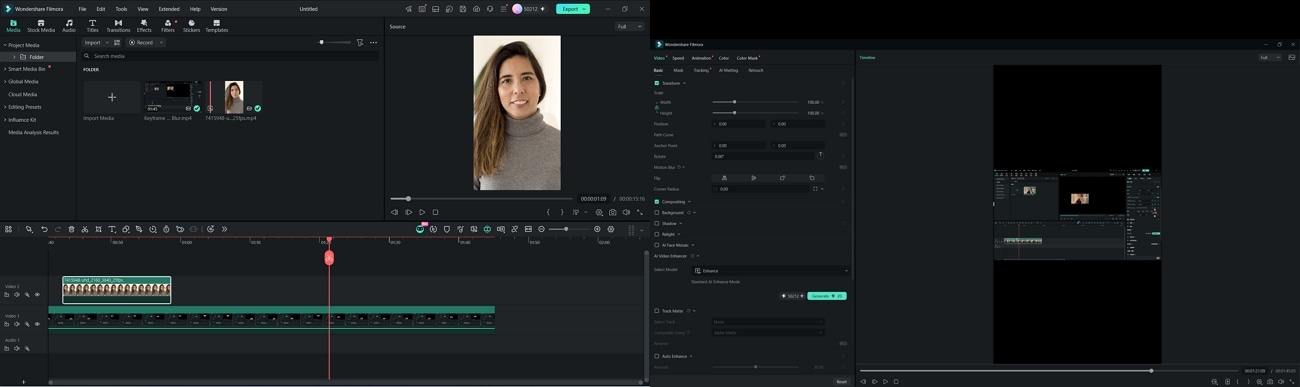Switch to Color tab in properties window

[724, 58]
